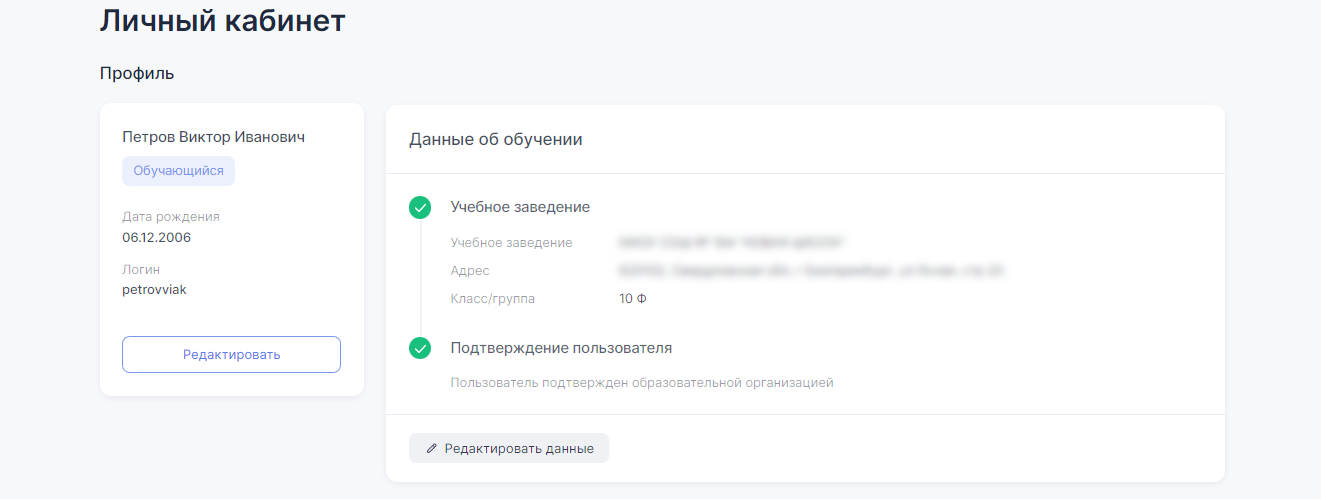Select the Профиль section title
This screenshot has width=1321, height=499.
point(137,73)
